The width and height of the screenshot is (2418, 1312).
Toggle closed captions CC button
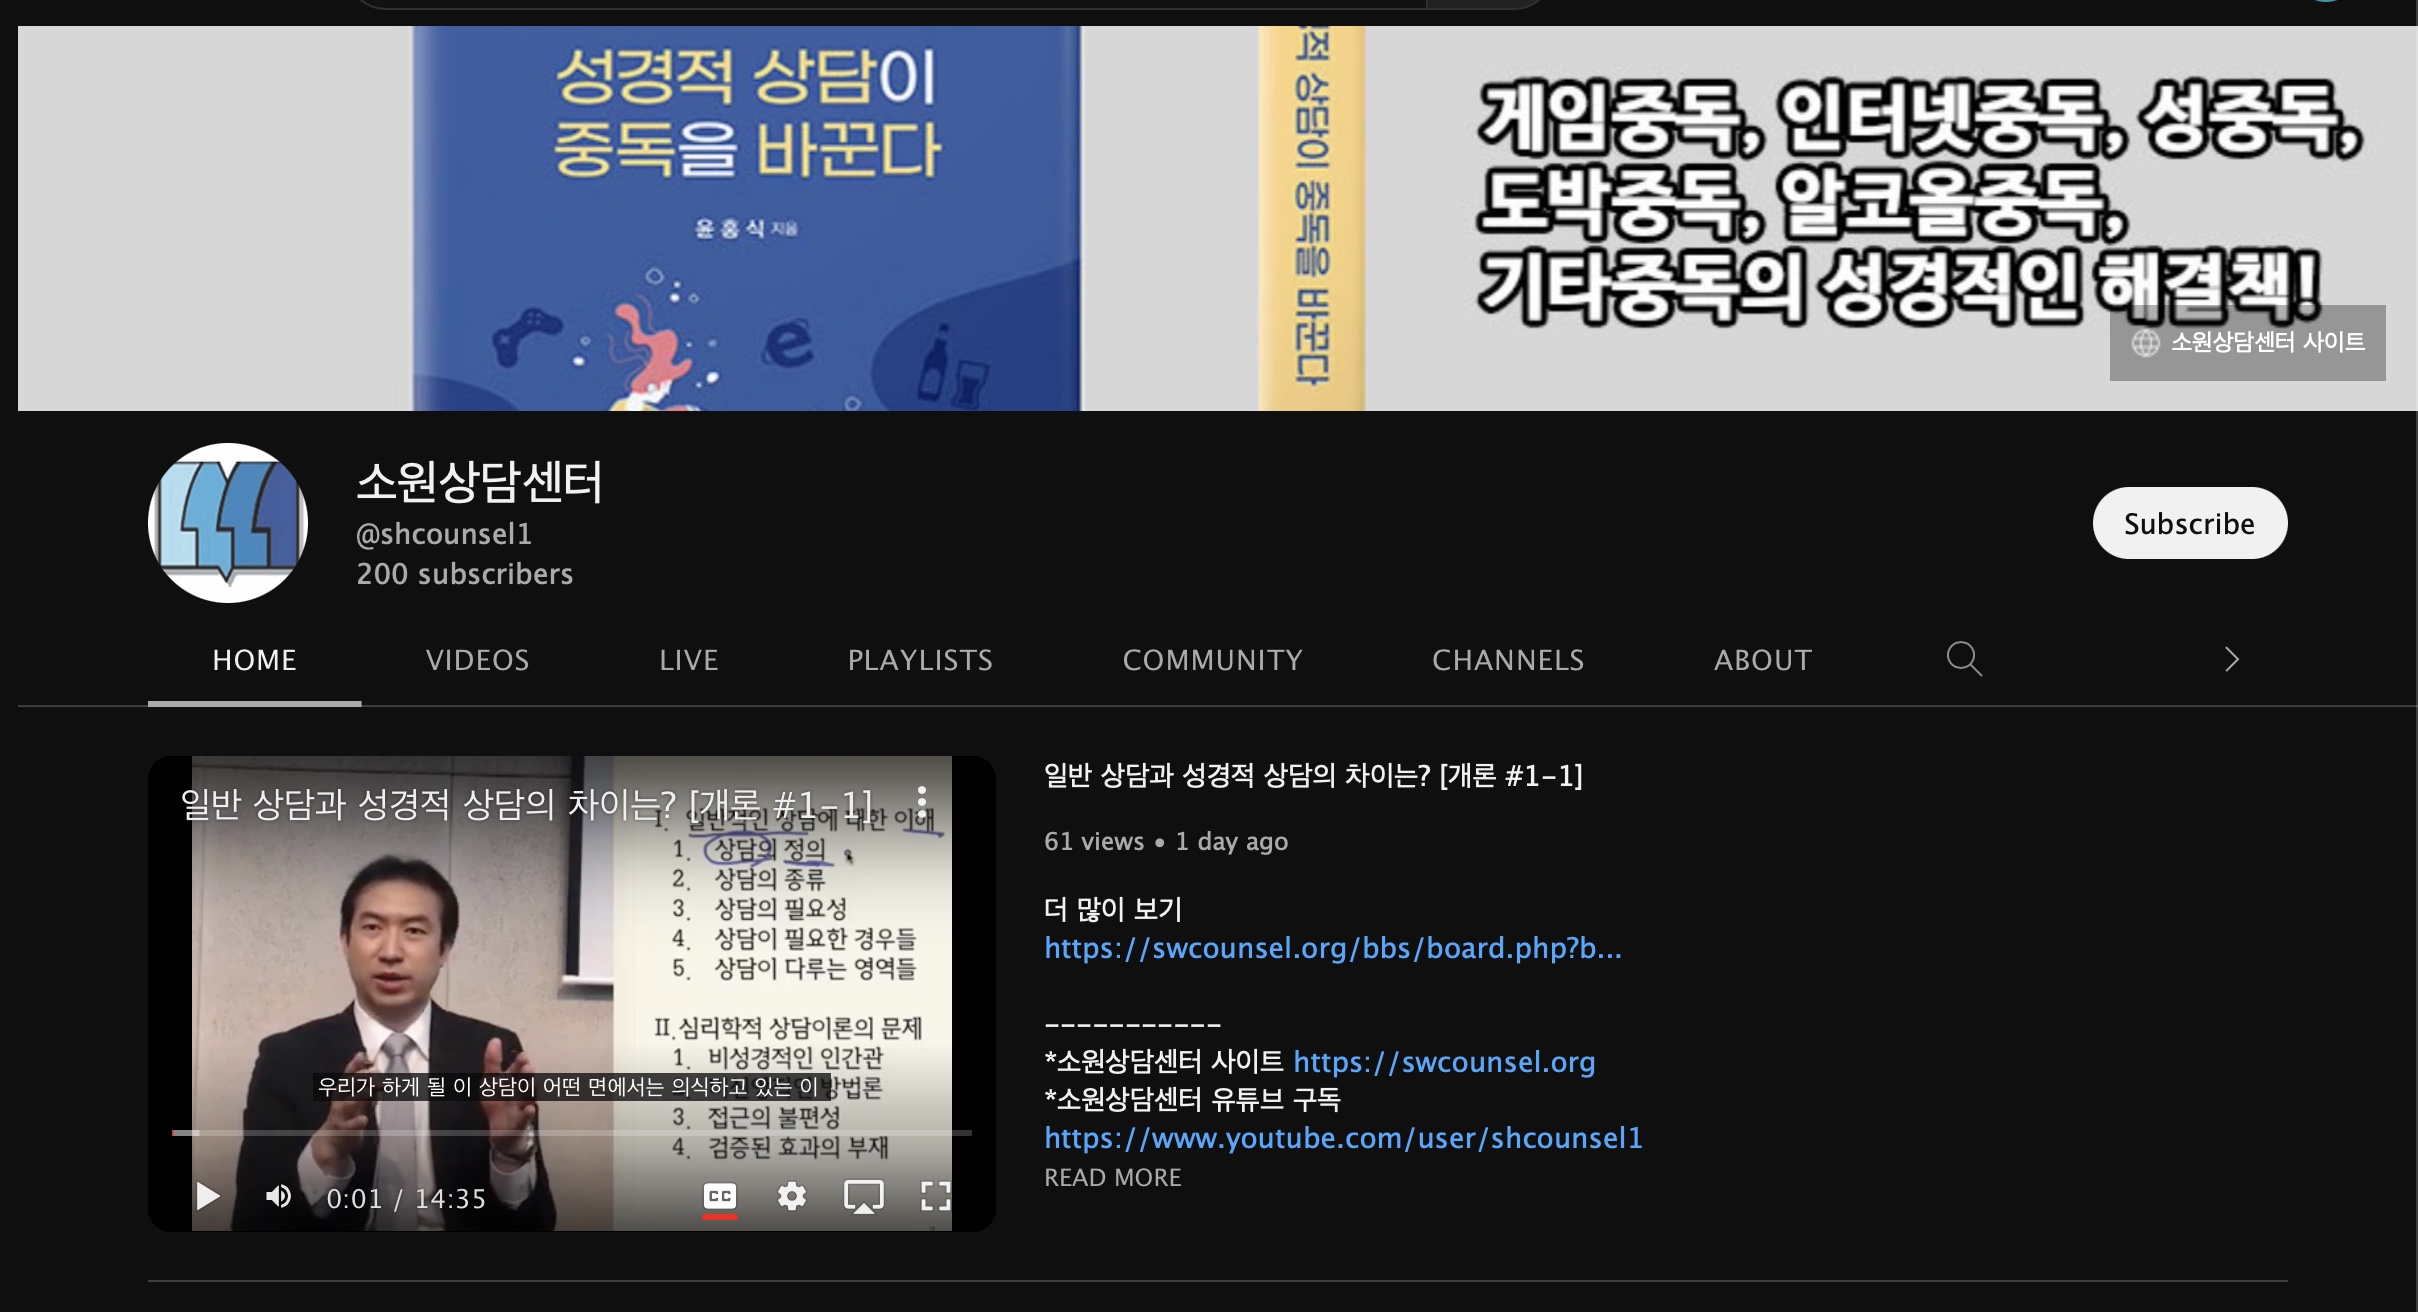[x=720, y=1196]
